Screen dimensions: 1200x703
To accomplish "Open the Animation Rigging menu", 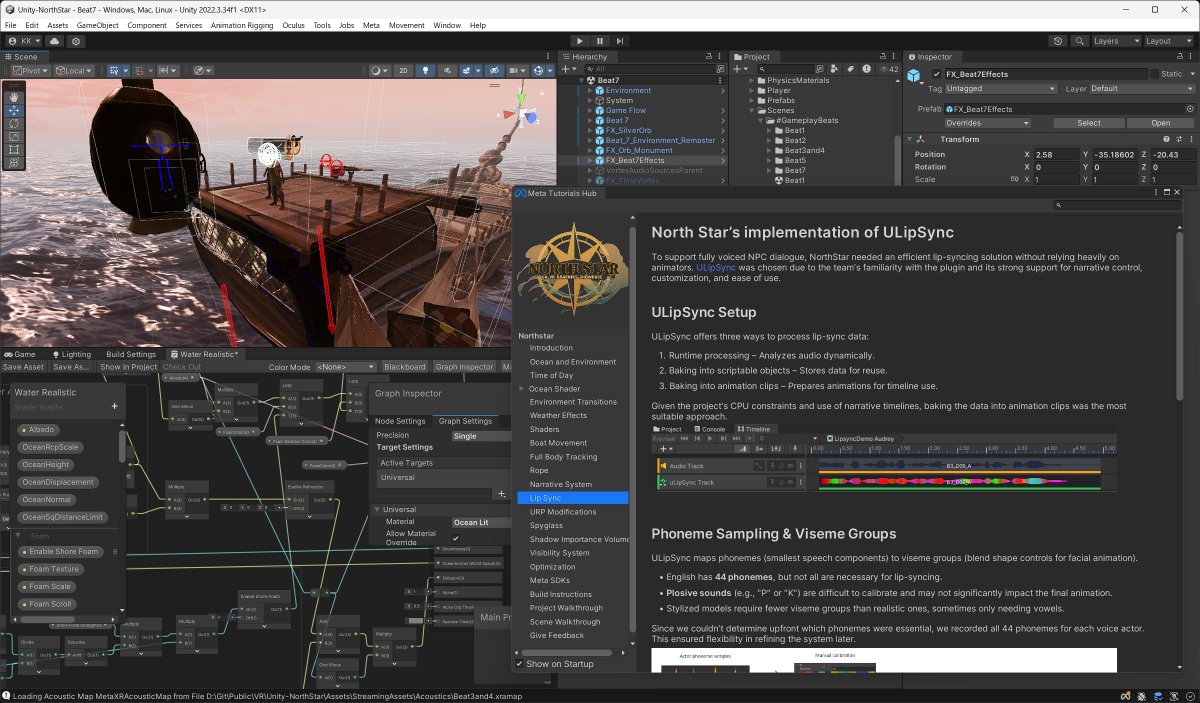I will pyautogui.click(x=241, y=25).
